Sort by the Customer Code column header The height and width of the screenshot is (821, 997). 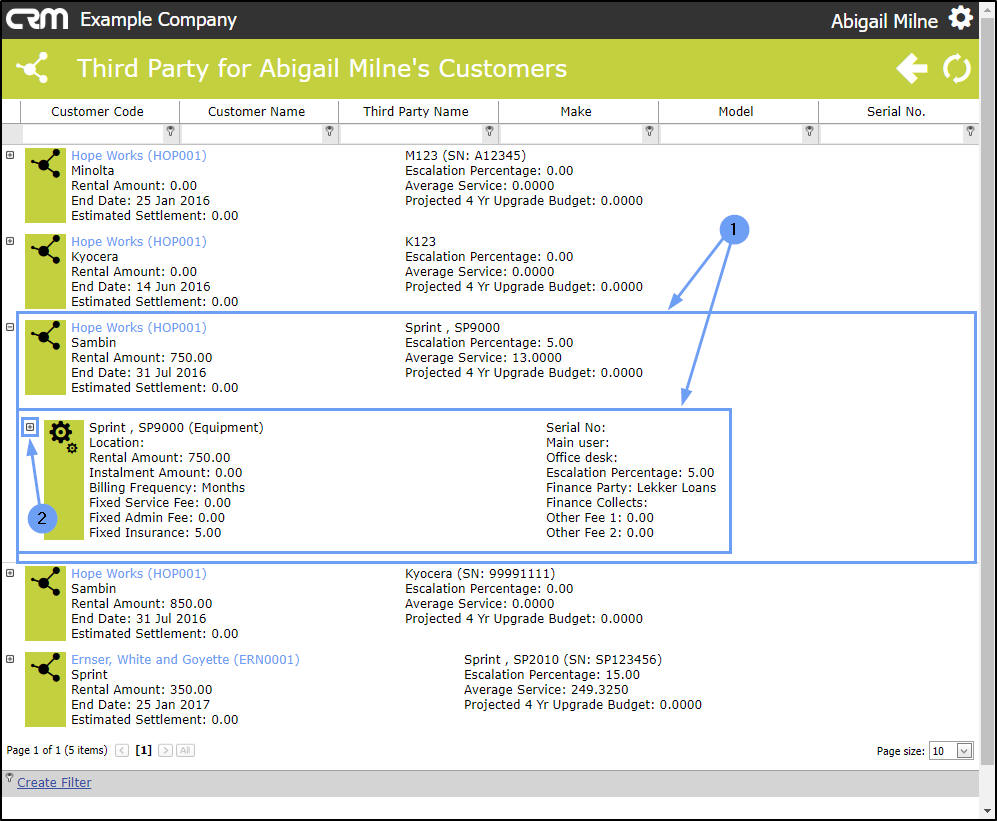pos(97,111)
